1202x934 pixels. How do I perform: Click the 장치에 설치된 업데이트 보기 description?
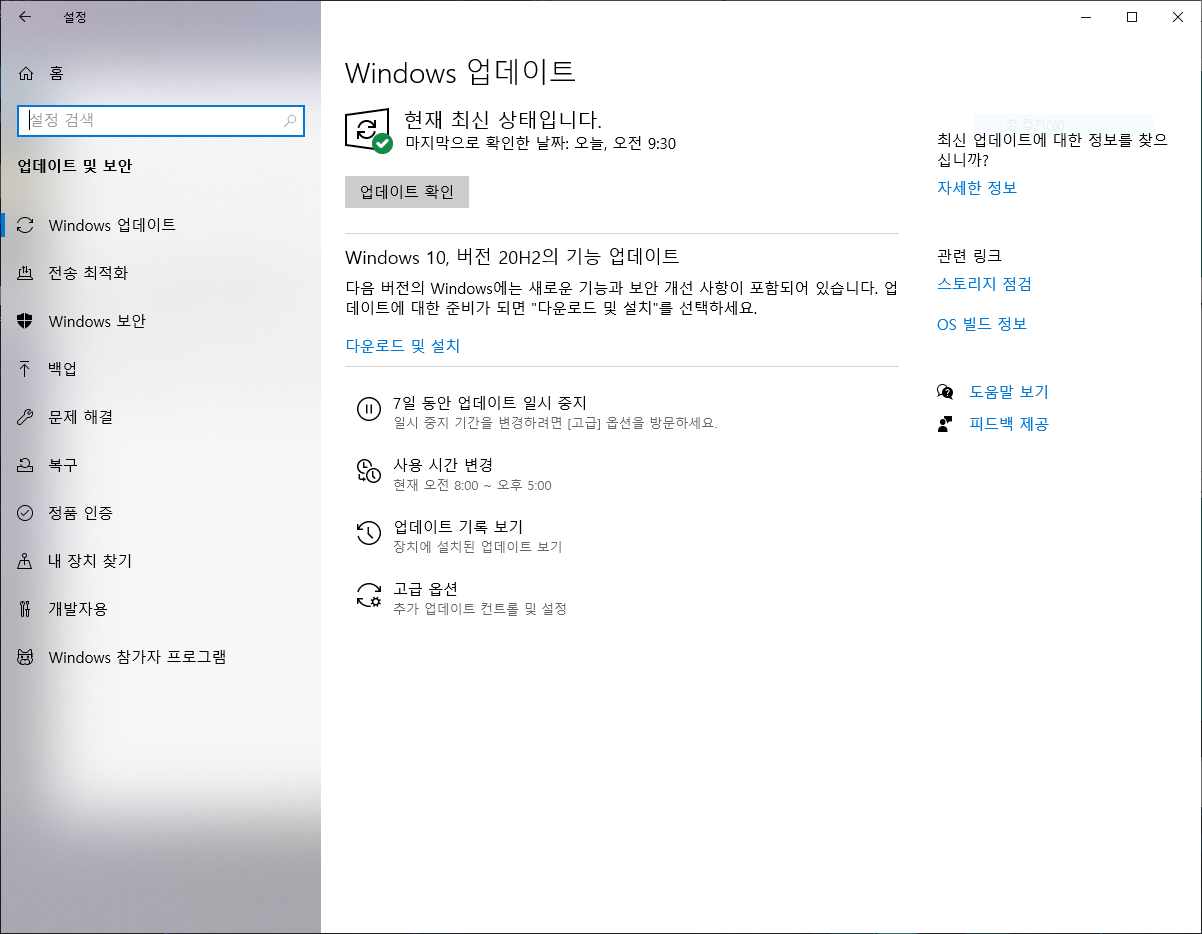[478, 548]
